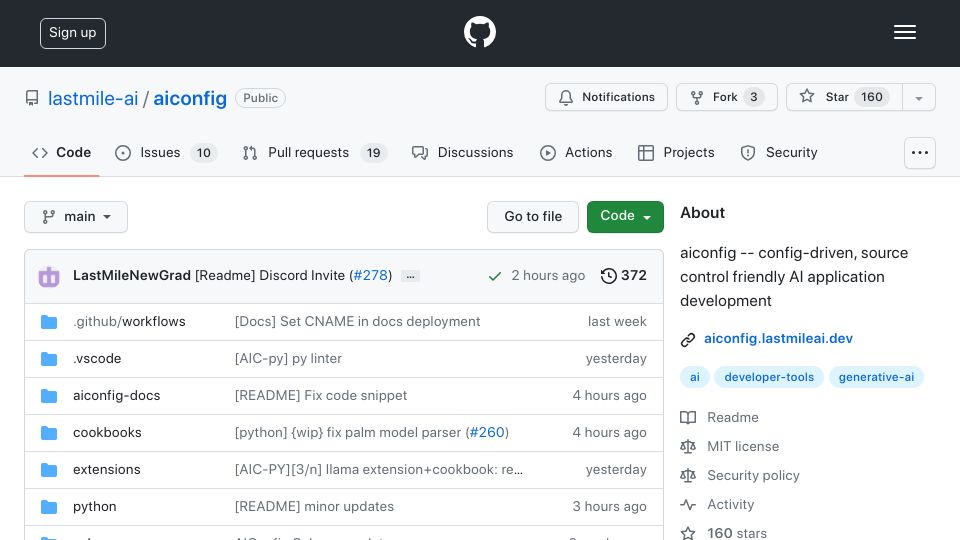Click the extensions folder icon
The width and height of the screenshot is (960, 540).
coord(49,470)
